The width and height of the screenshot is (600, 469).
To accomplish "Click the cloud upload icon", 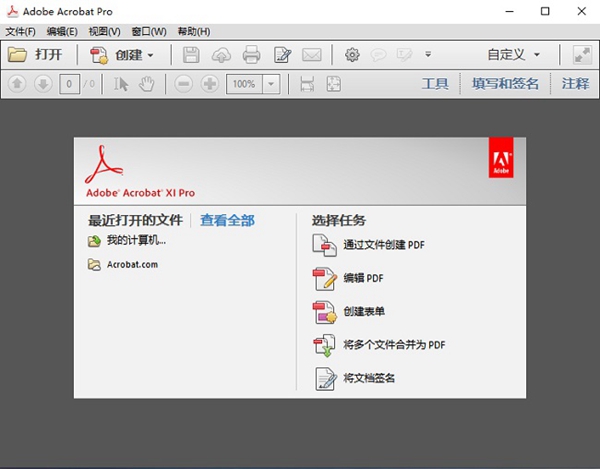I will [x=221, y=55].
